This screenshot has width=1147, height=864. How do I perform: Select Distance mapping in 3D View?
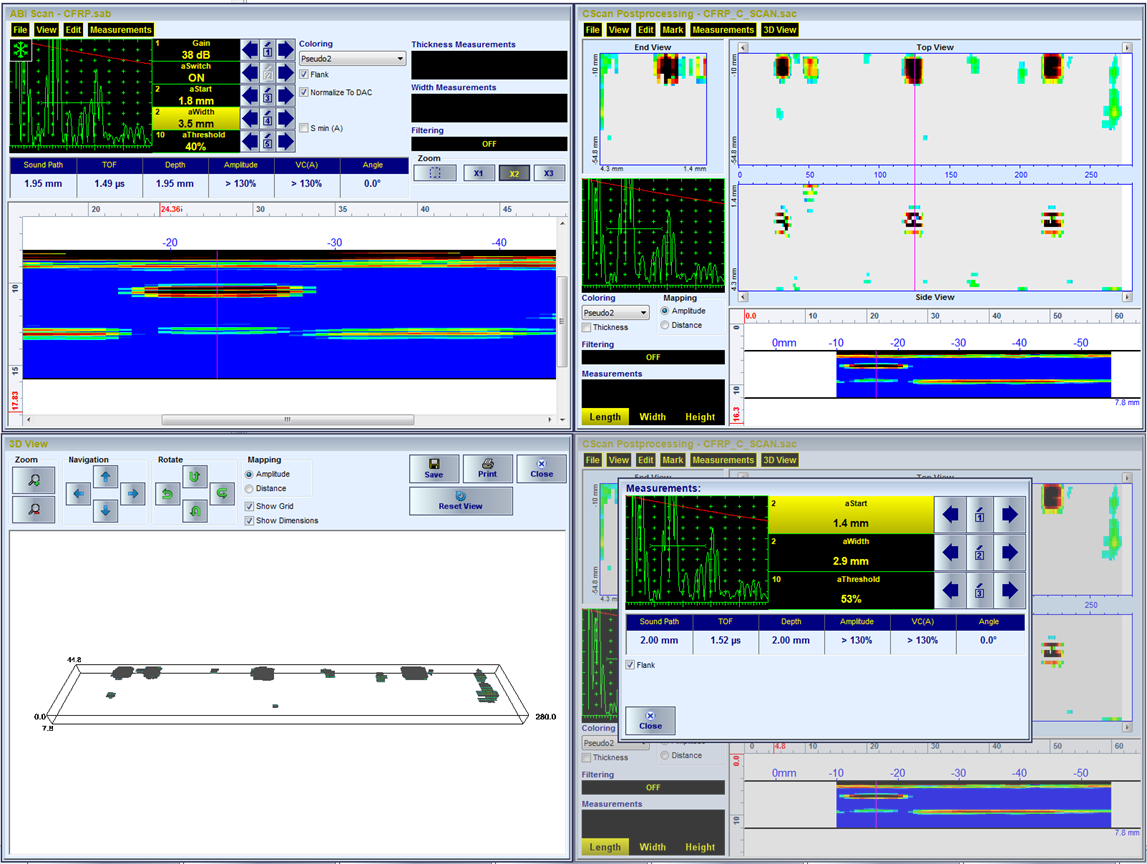(x=249, y=489)
